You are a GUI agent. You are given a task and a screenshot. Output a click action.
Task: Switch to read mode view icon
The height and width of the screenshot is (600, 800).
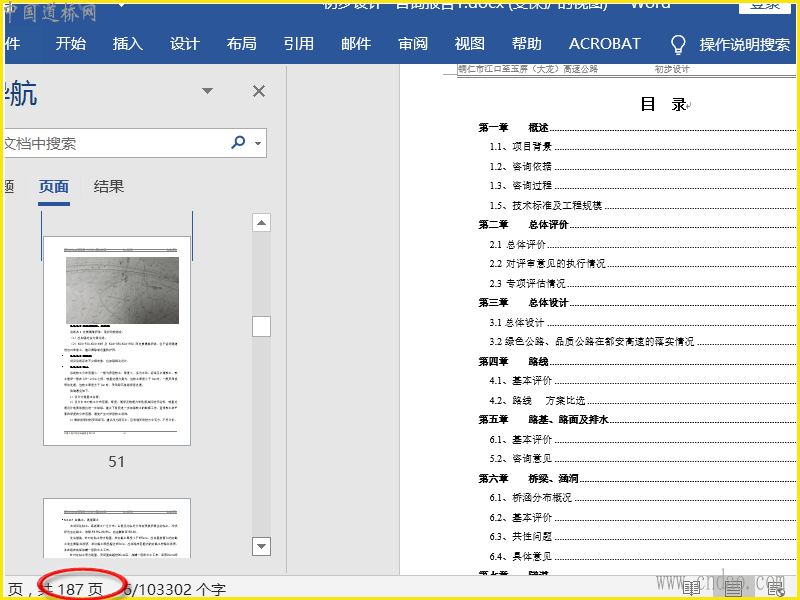tap(691, 588)
